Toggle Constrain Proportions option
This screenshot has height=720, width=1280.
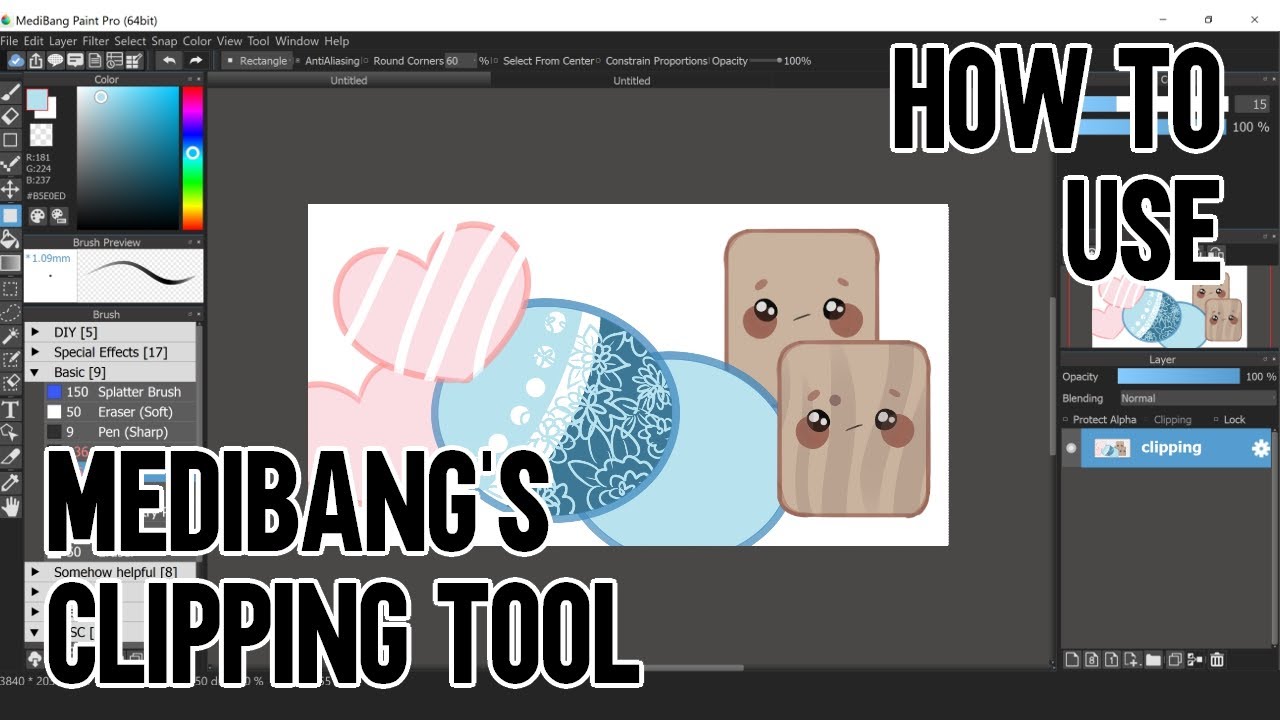(x=599, y=61)
